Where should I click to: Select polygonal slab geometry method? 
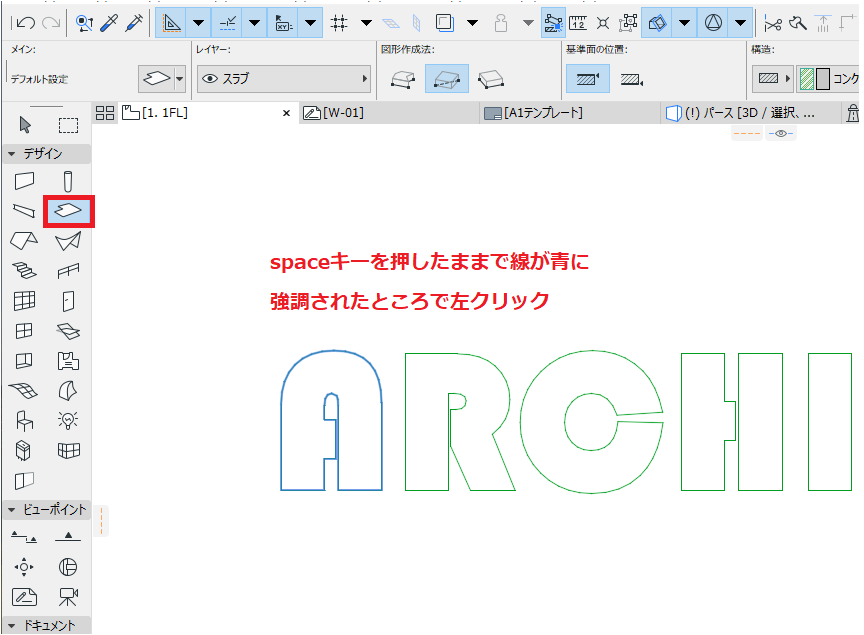403,79
